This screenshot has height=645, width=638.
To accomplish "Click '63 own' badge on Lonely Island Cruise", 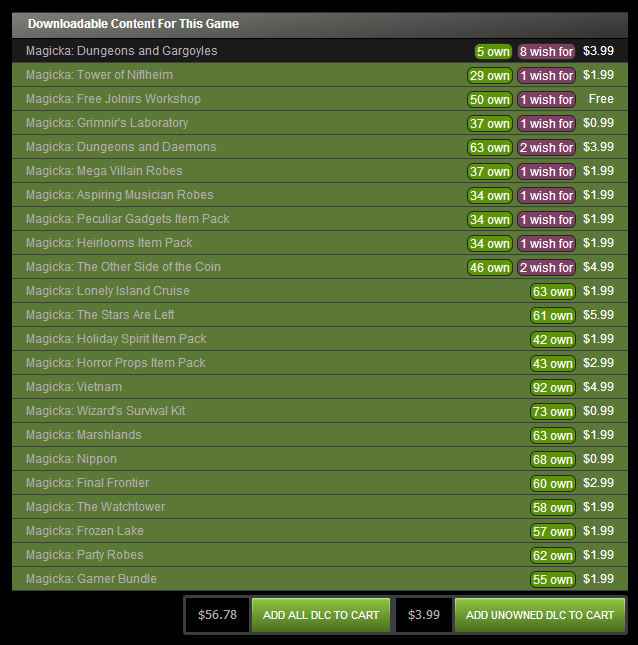I will click(x=553, y=292).
